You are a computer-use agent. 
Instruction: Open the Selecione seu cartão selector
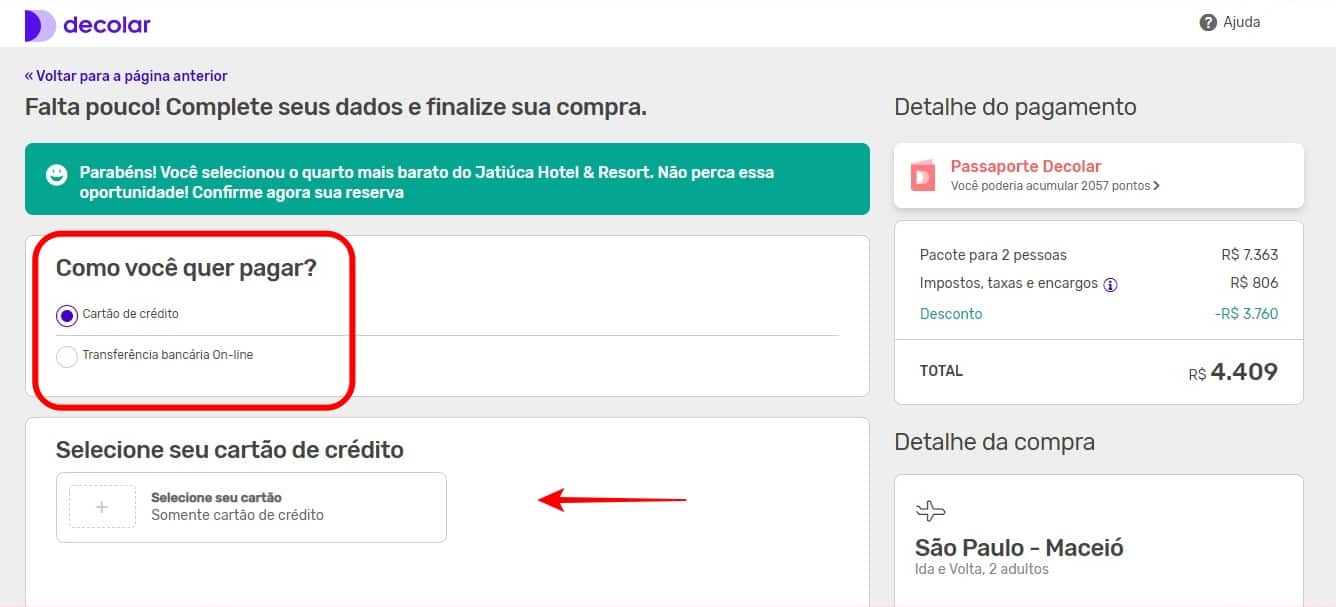(251, 507)
